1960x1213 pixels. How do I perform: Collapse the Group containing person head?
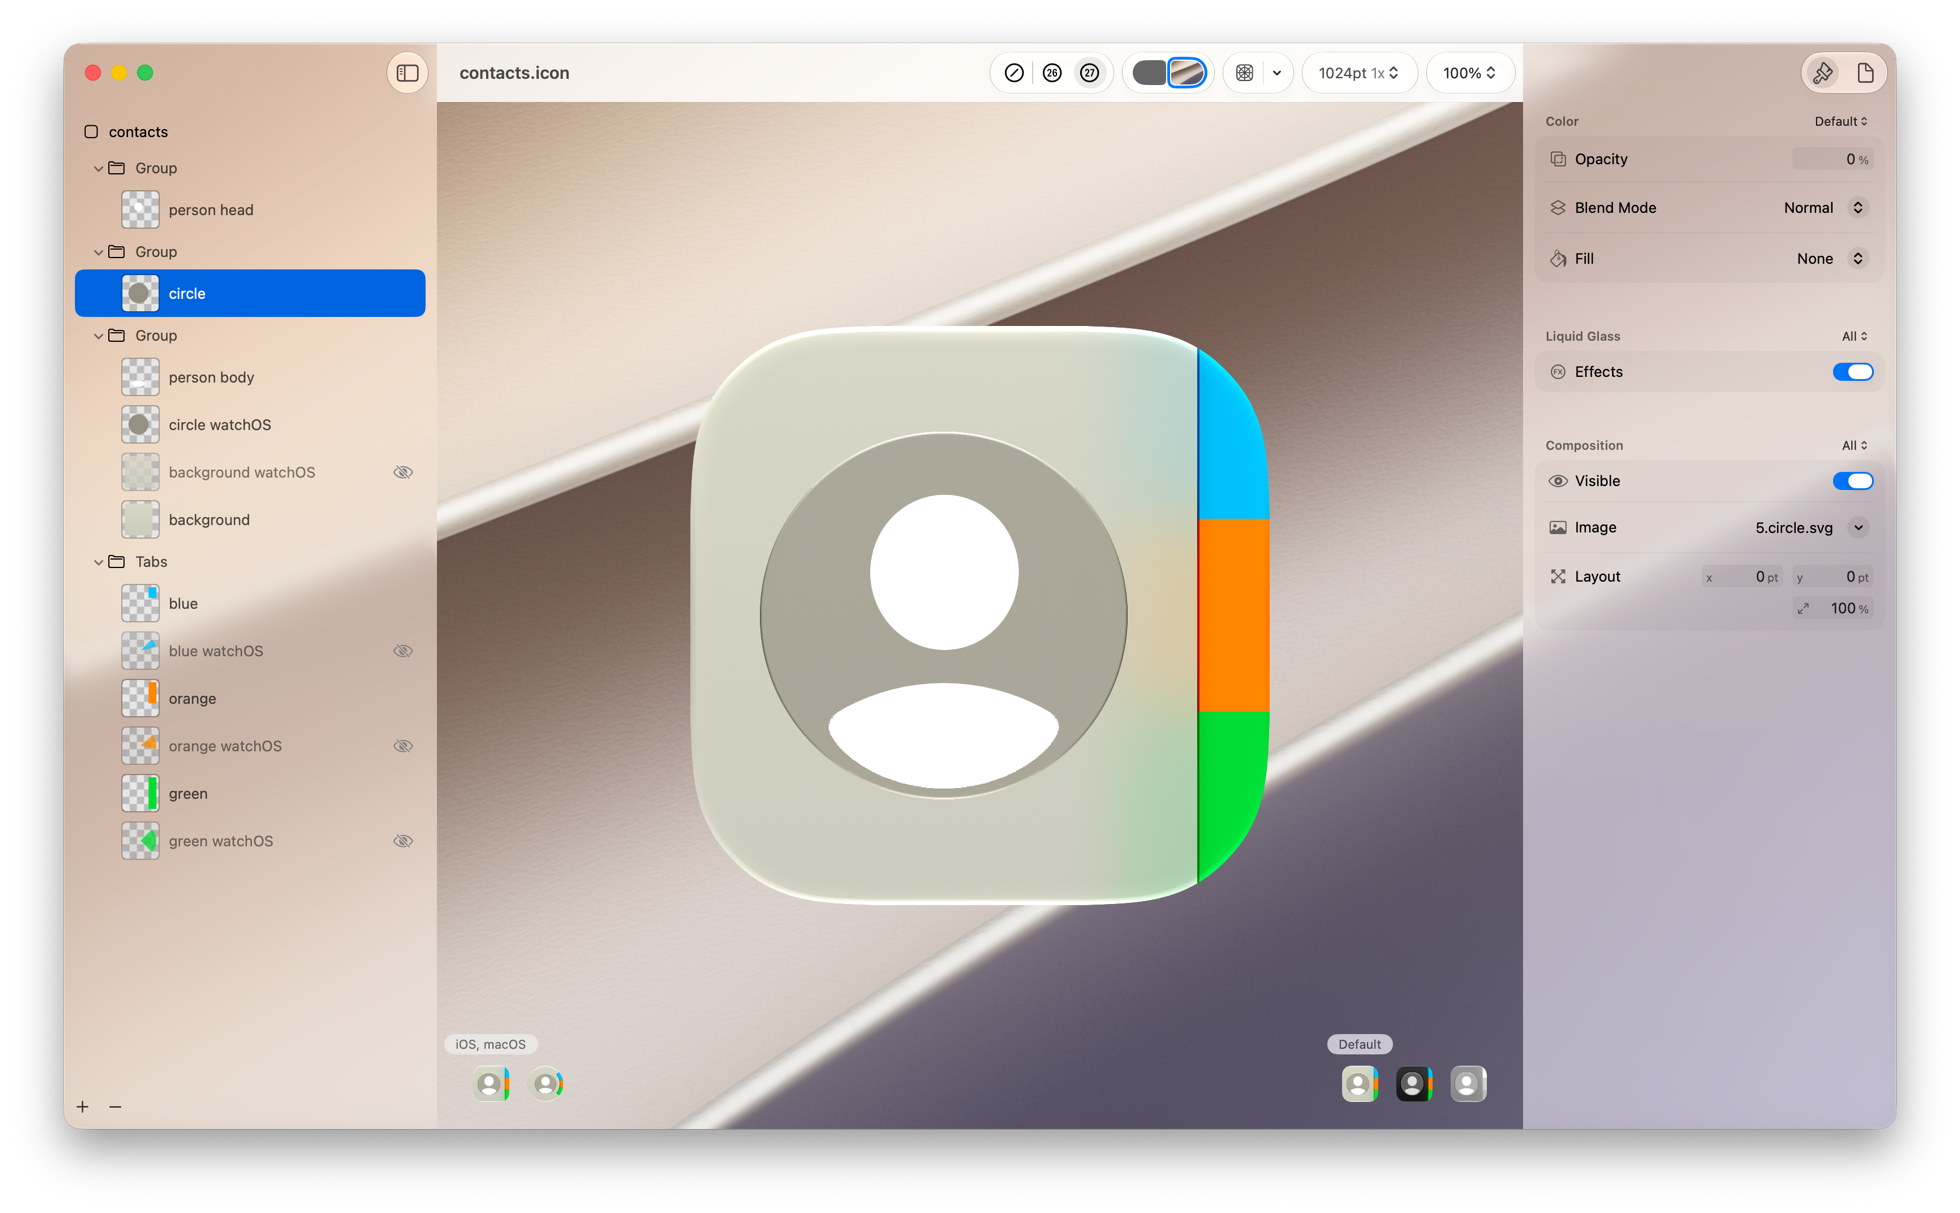point(98,168)
